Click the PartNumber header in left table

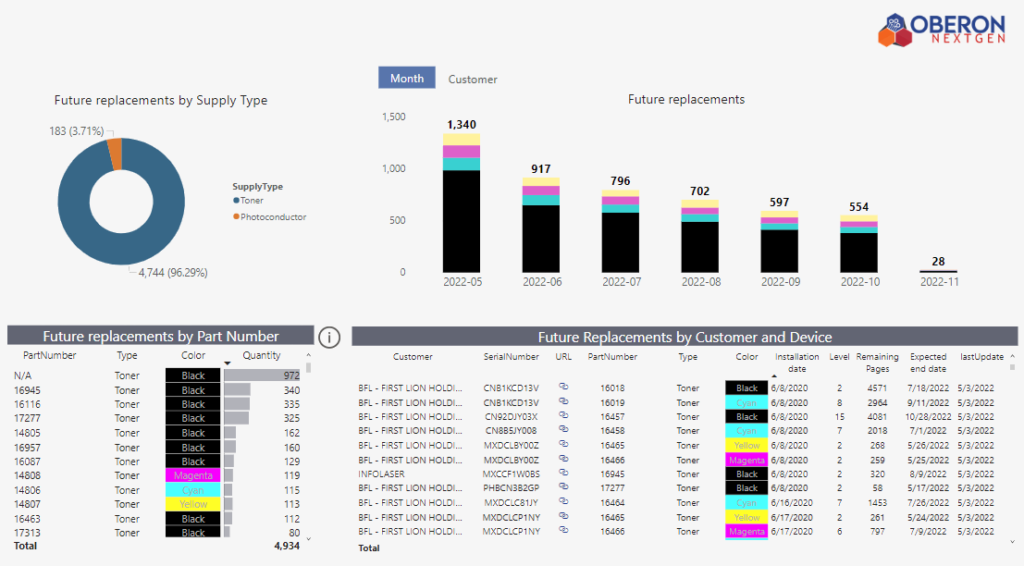[x=50, y=355]
